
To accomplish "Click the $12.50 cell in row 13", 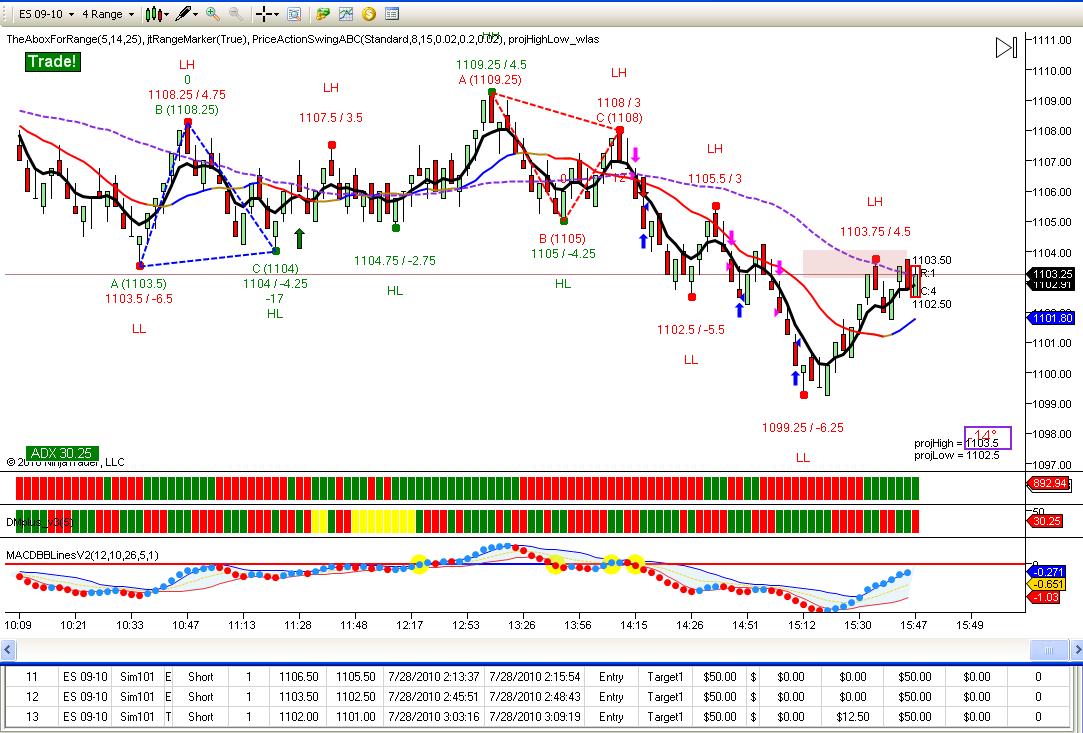I will 852,716.
